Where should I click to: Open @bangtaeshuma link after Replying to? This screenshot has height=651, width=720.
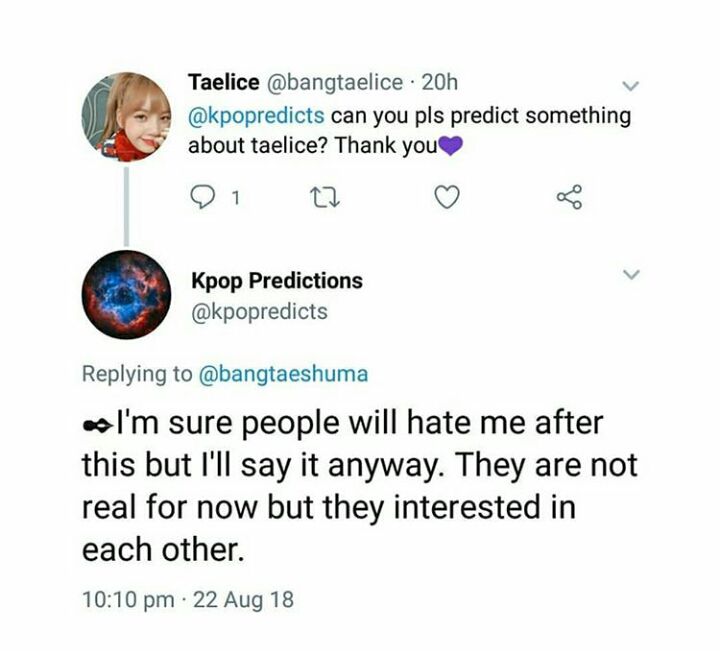coord(284,374)
